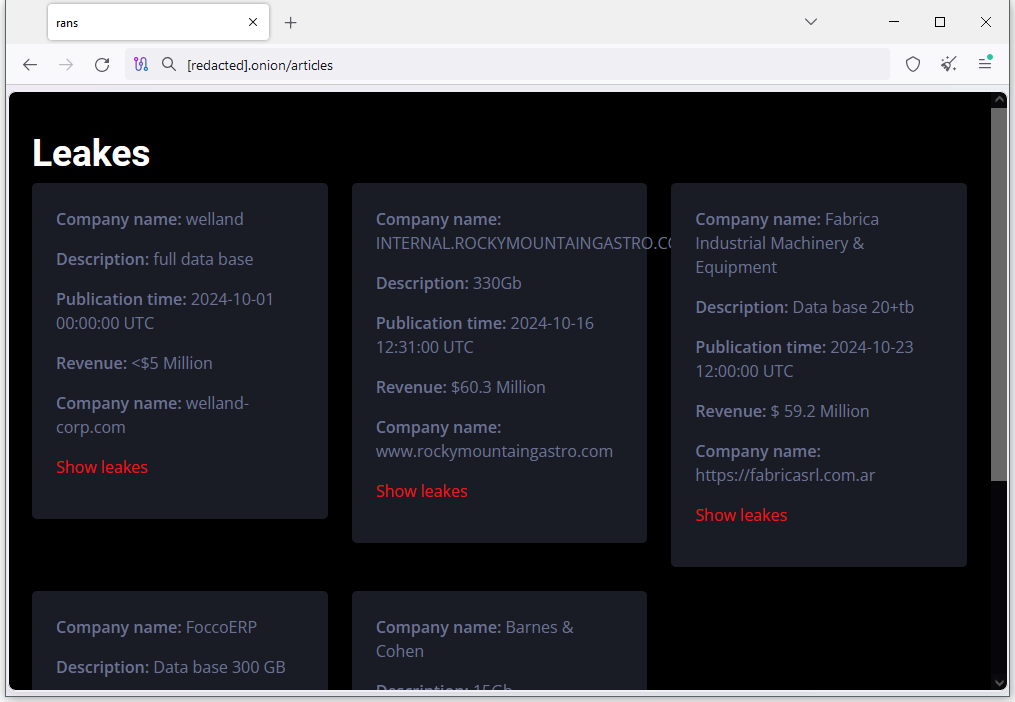Screen dimensions: 1015x702
Task: Click the 2024-10-16 12:31:00 UTC publication time
Action: 485,335
